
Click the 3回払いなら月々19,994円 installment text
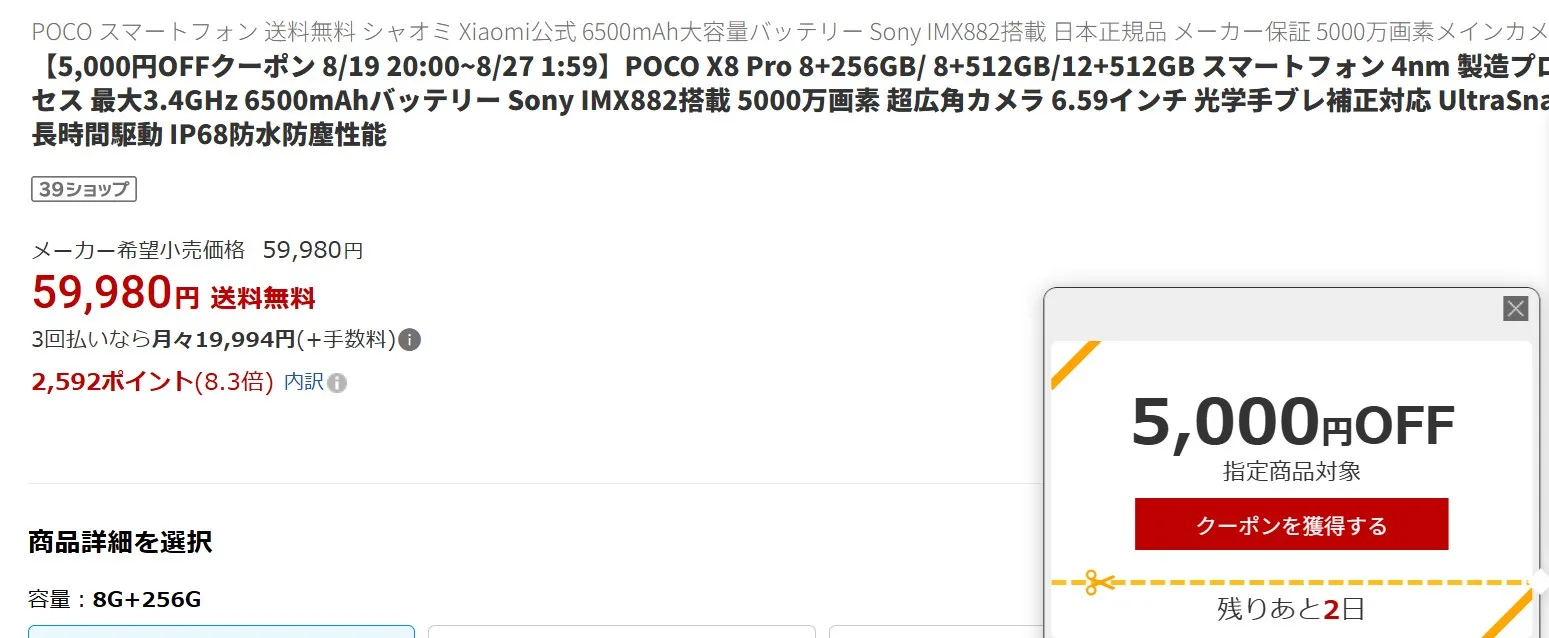pos(164,340)
